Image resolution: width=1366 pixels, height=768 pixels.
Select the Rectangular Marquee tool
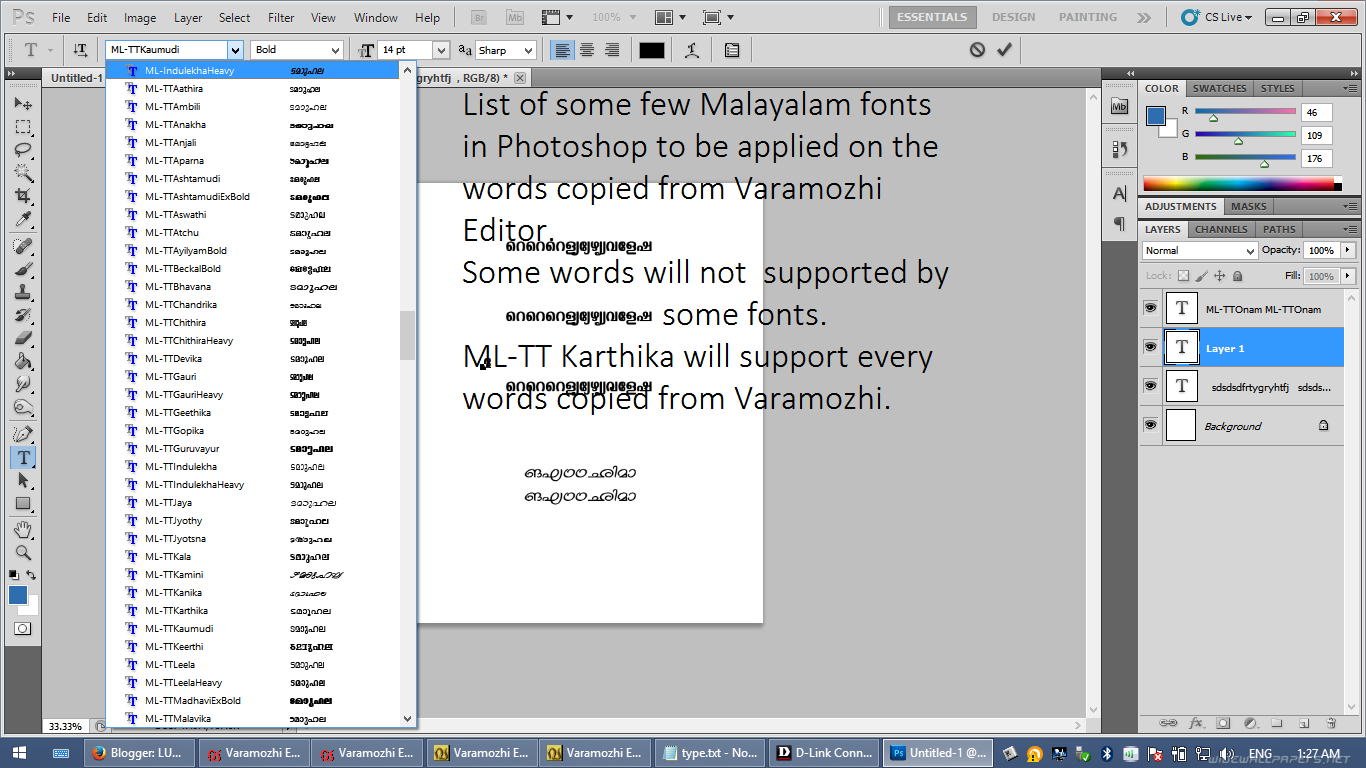[x=23, y=127]
